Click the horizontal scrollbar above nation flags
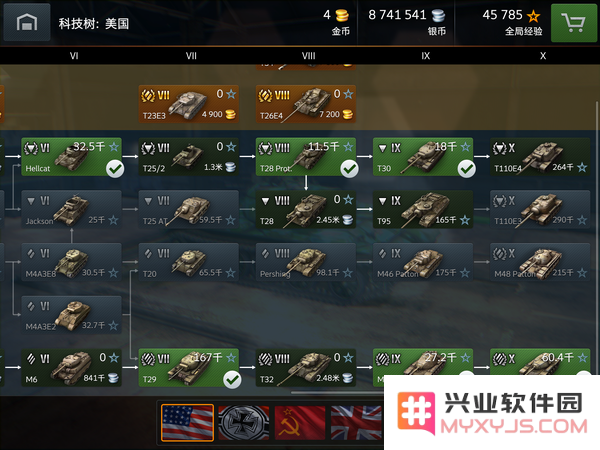600x450 pixels. (x=338, y=392)
